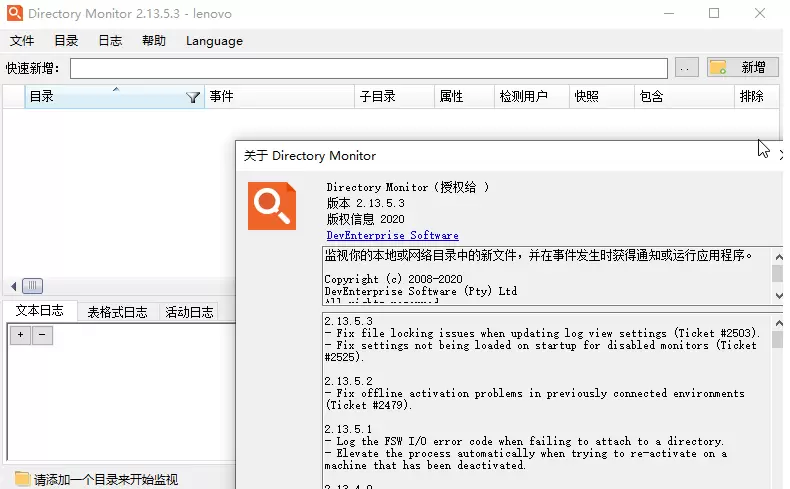Click changelog scrollbar up arrow
This screenshot has height=489, width=790.
[778, 323]
